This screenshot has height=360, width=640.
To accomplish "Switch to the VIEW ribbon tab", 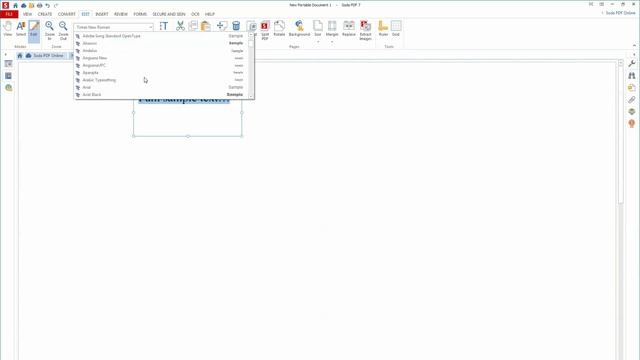I will (x=27, y=14).
